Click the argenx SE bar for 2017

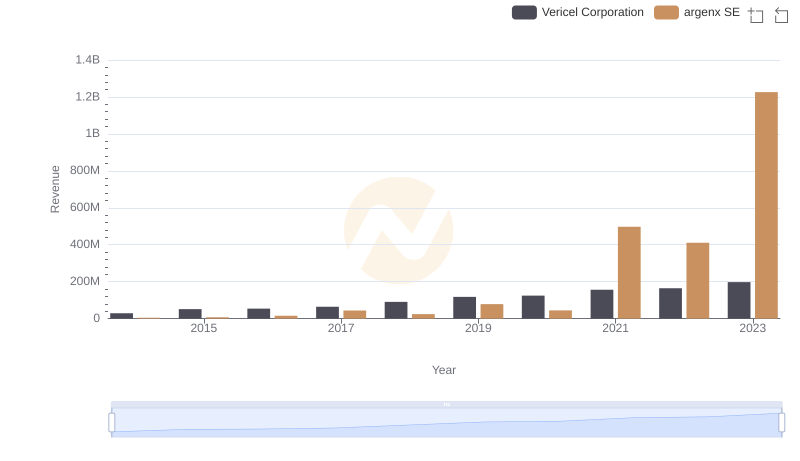point(355,314)
